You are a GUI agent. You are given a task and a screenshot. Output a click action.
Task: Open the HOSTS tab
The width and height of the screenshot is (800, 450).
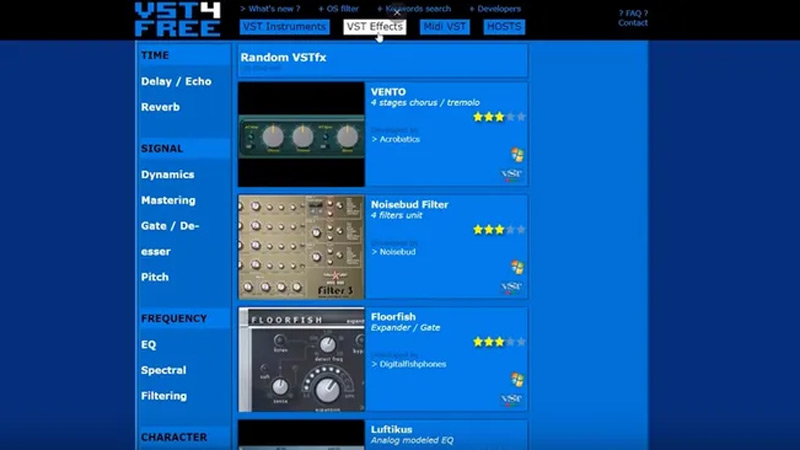point(504,27)
